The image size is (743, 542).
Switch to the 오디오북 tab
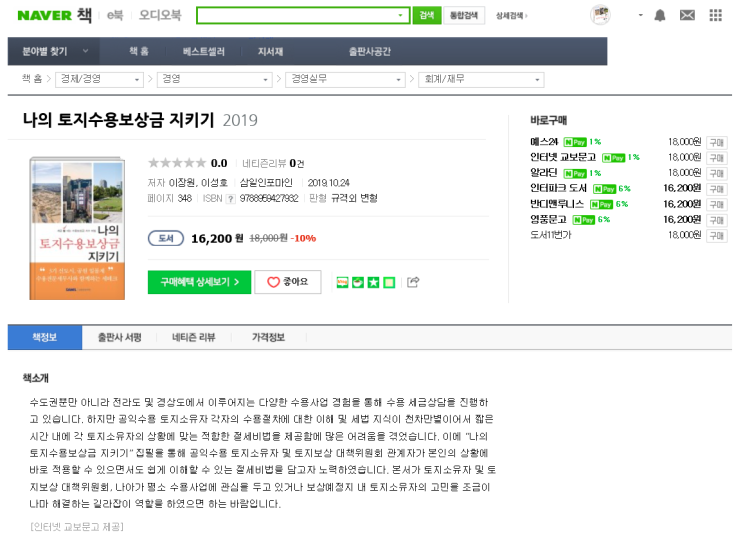pyautogui.click(x=160, y=15)
